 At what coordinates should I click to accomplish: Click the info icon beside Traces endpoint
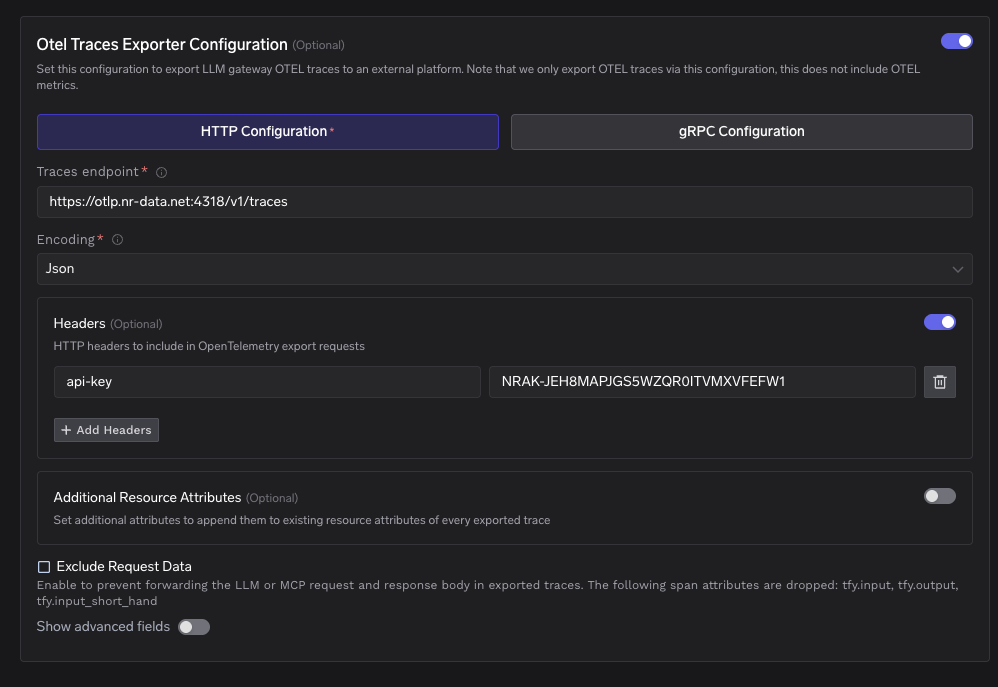pyautogui.click(x=162, y=173)
